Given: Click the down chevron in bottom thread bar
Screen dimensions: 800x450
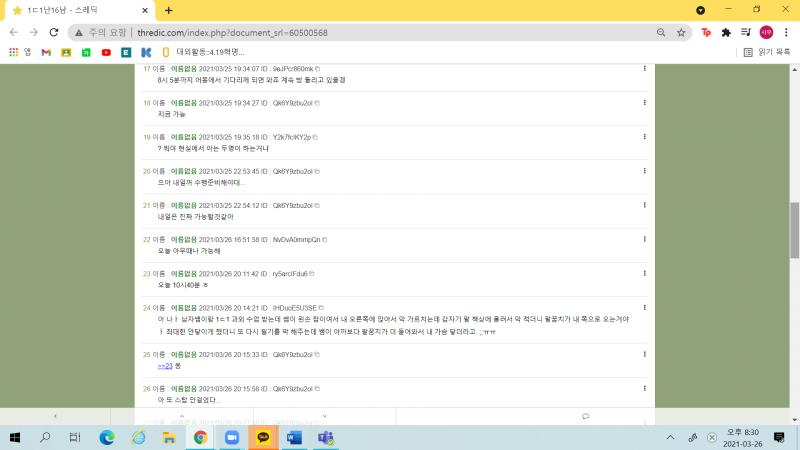Looking at the screenshot, I should tap(324, 416).
